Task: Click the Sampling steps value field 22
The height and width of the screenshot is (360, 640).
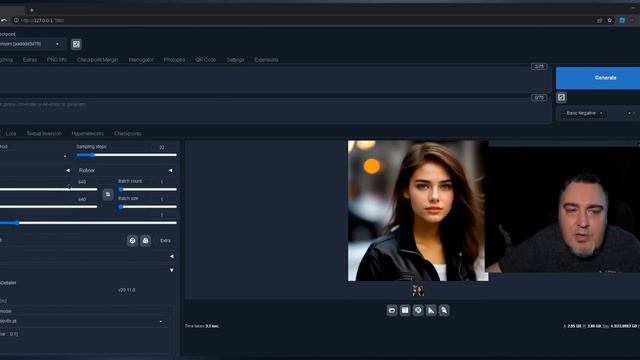Action: pyautogui.click(x=163, y=147)
